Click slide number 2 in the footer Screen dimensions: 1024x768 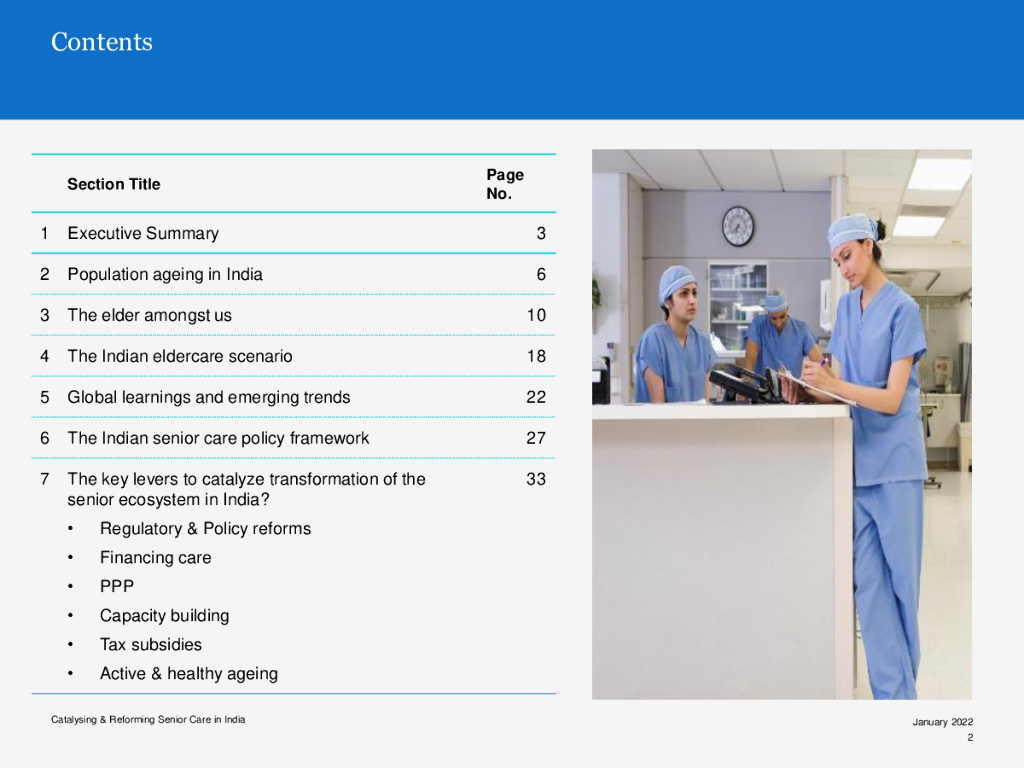(970, 737)
